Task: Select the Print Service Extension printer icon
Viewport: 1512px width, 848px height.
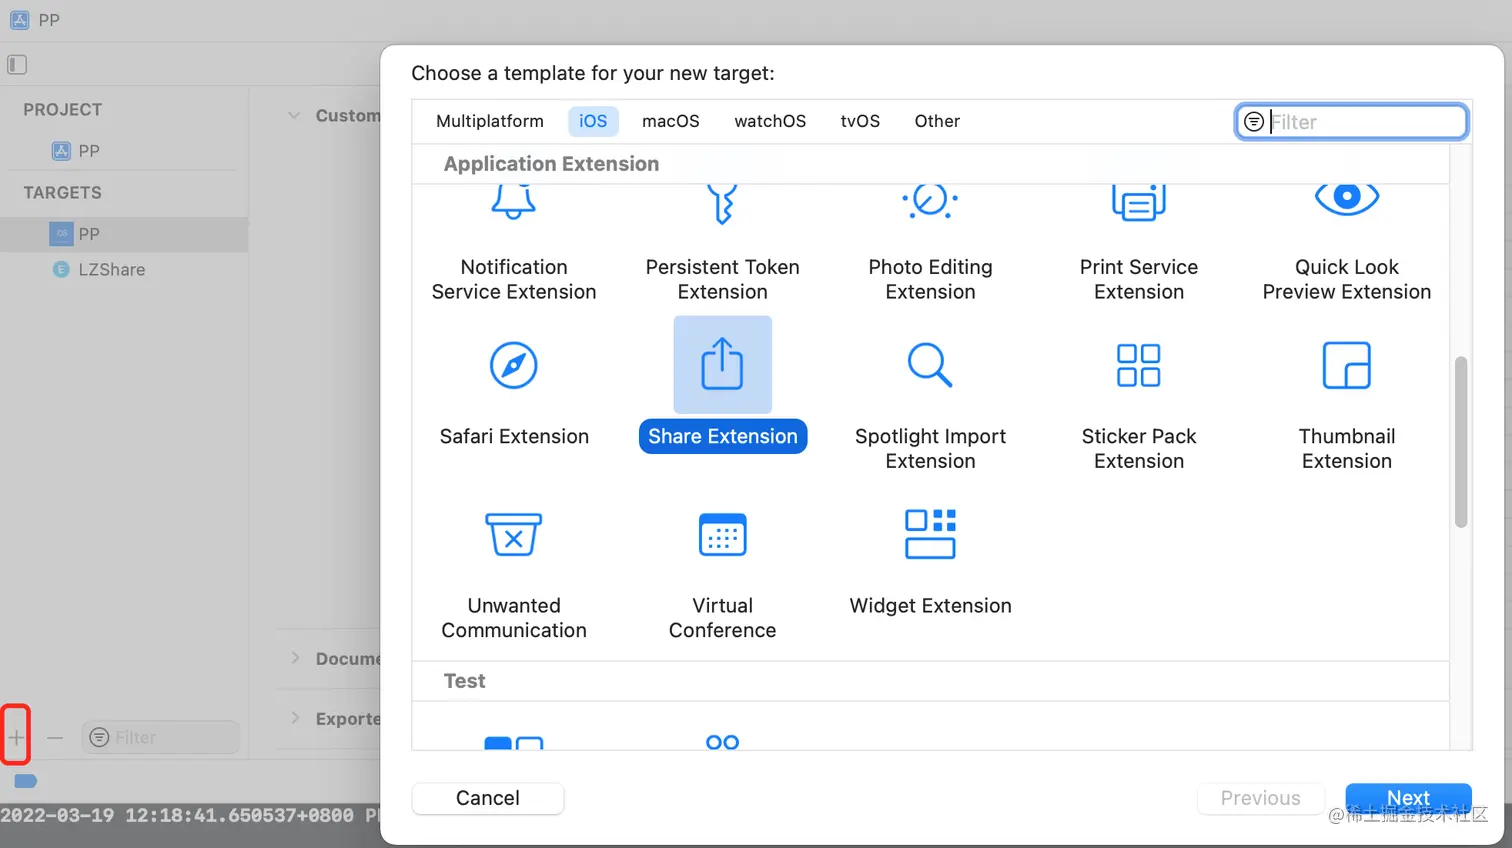Action: (1139, 203)
